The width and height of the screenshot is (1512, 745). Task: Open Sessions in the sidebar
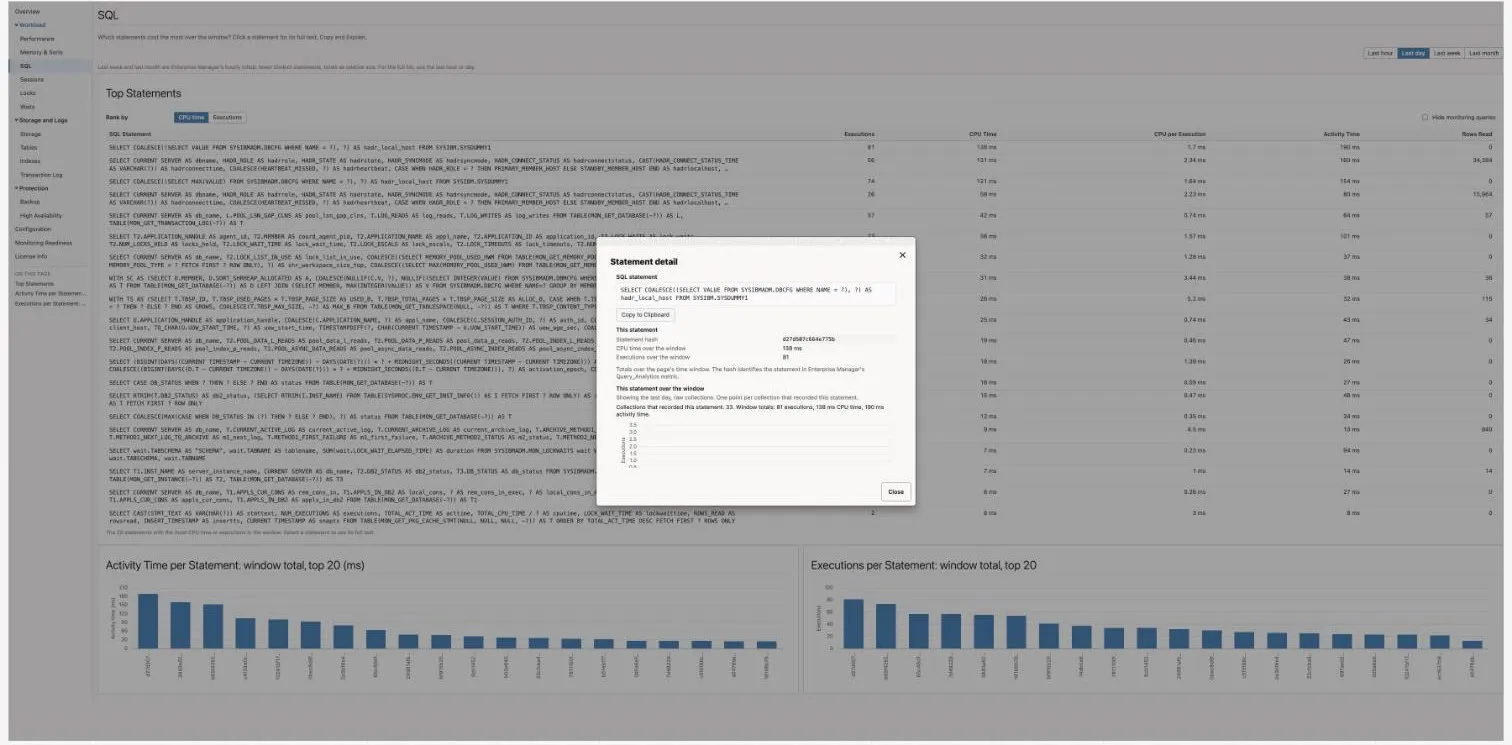coord(32,79)
